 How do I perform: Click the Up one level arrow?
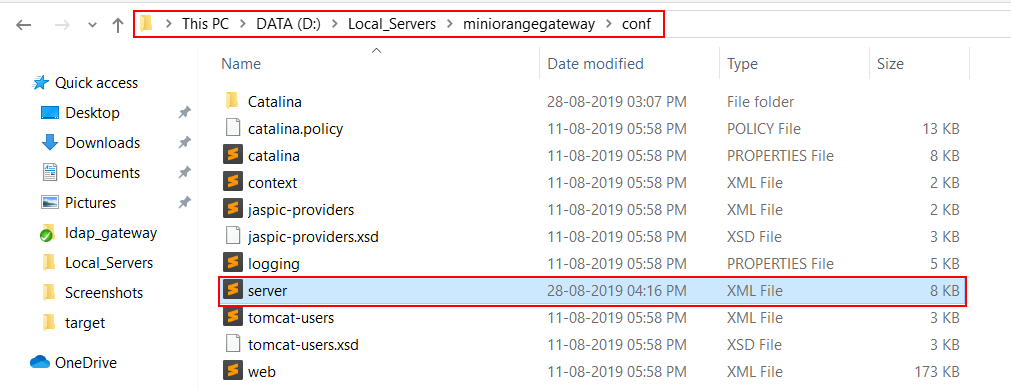118,25
